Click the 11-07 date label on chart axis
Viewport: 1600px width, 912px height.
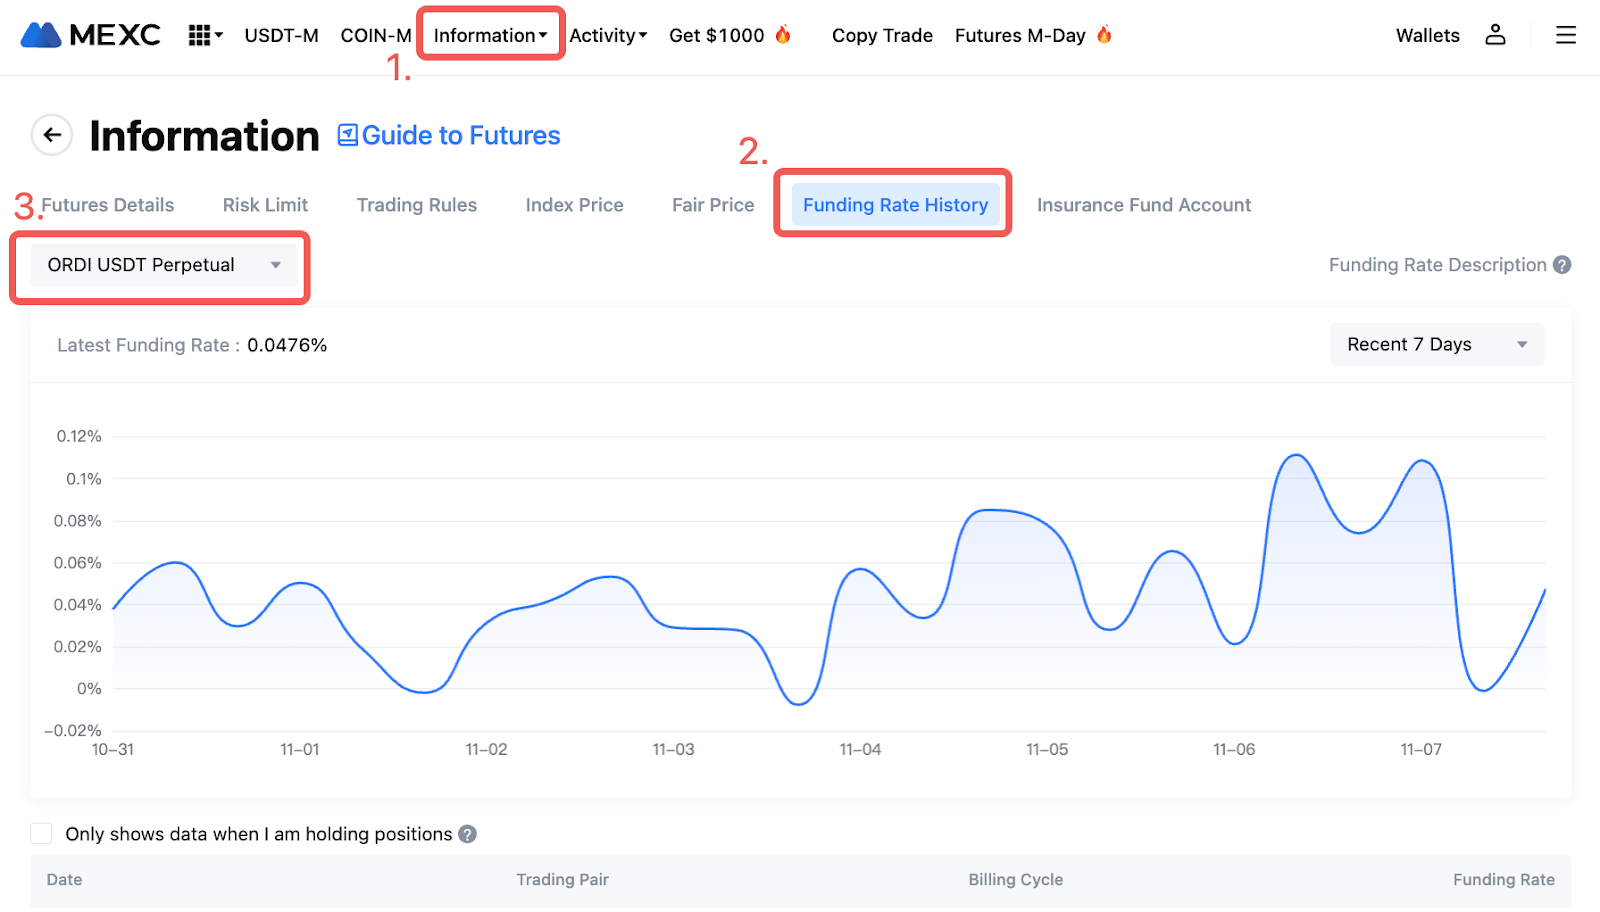[x=1421, y=749]
